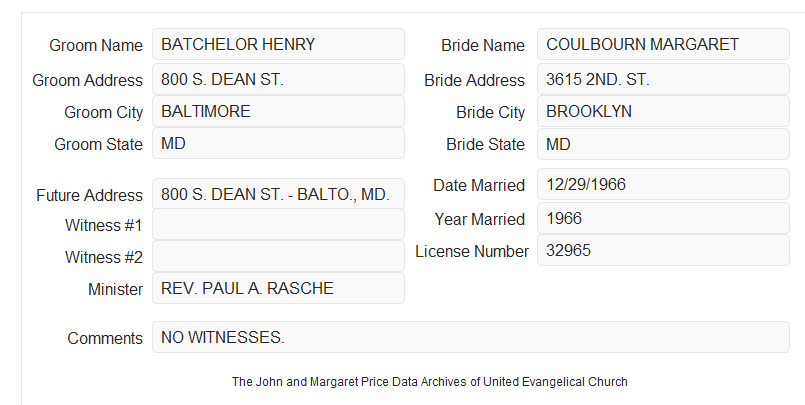Click the empty Witness #1 field
The width and height of the screenshot is (805, 405).
pyautogui.click(x=278, y=224)
